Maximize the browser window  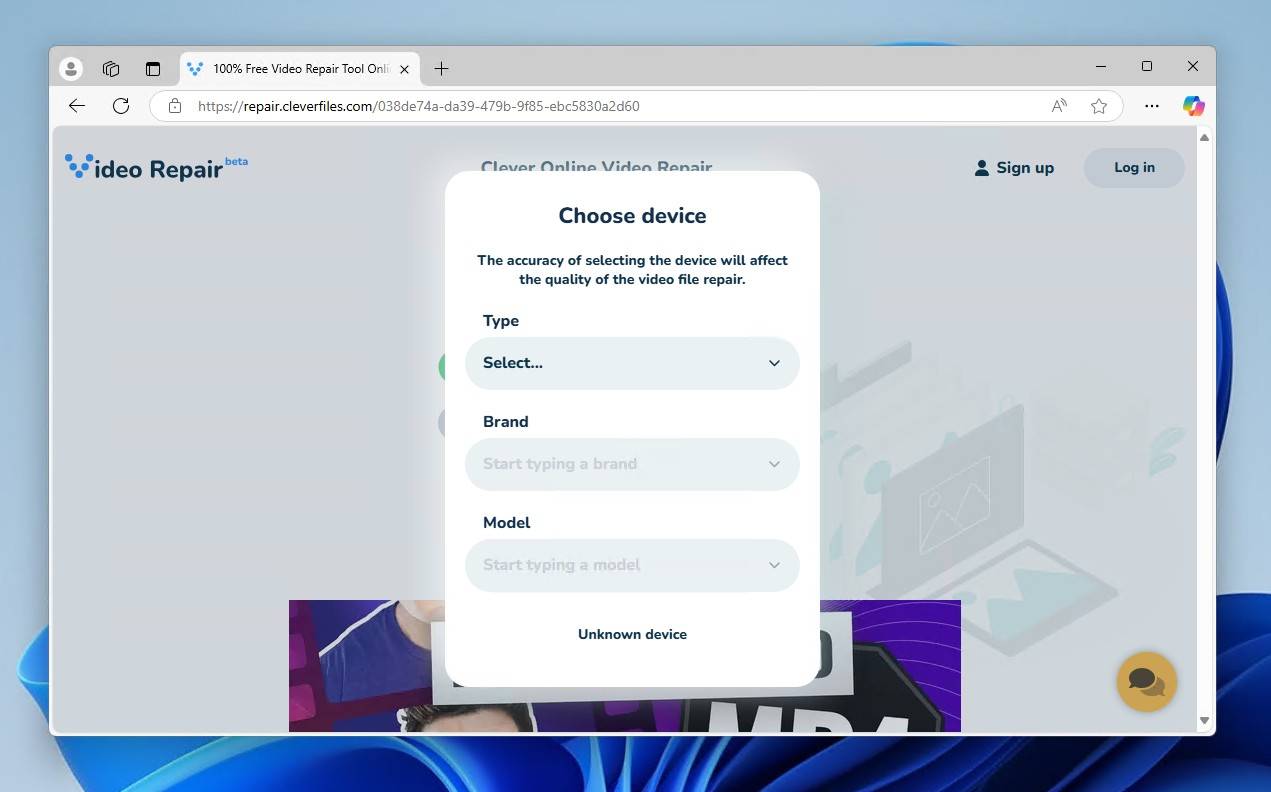[x=1147, y=66]
